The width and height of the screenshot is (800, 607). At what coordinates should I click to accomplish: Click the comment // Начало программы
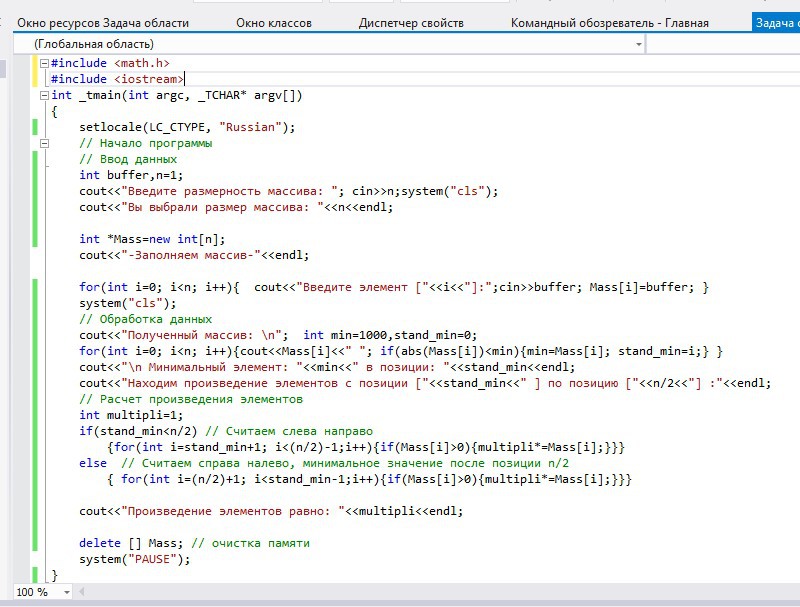(145, 143)
